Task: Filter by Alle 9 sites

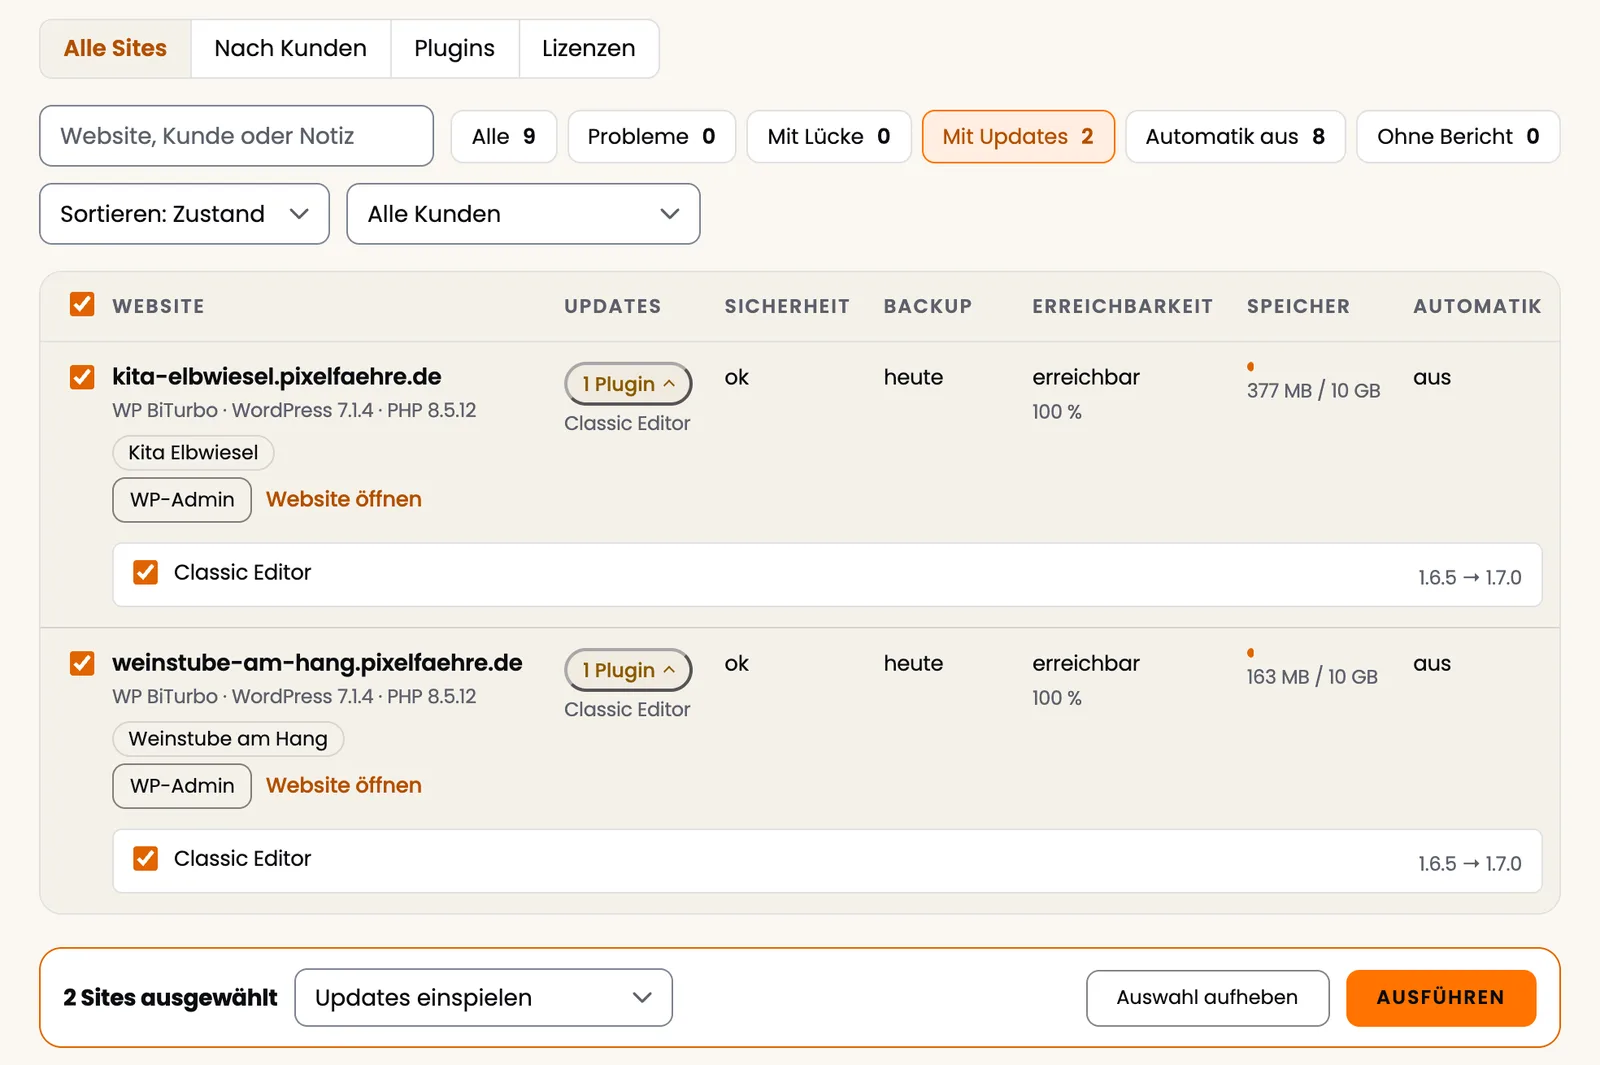Action: pyautogui.click(x=504, y=136)
